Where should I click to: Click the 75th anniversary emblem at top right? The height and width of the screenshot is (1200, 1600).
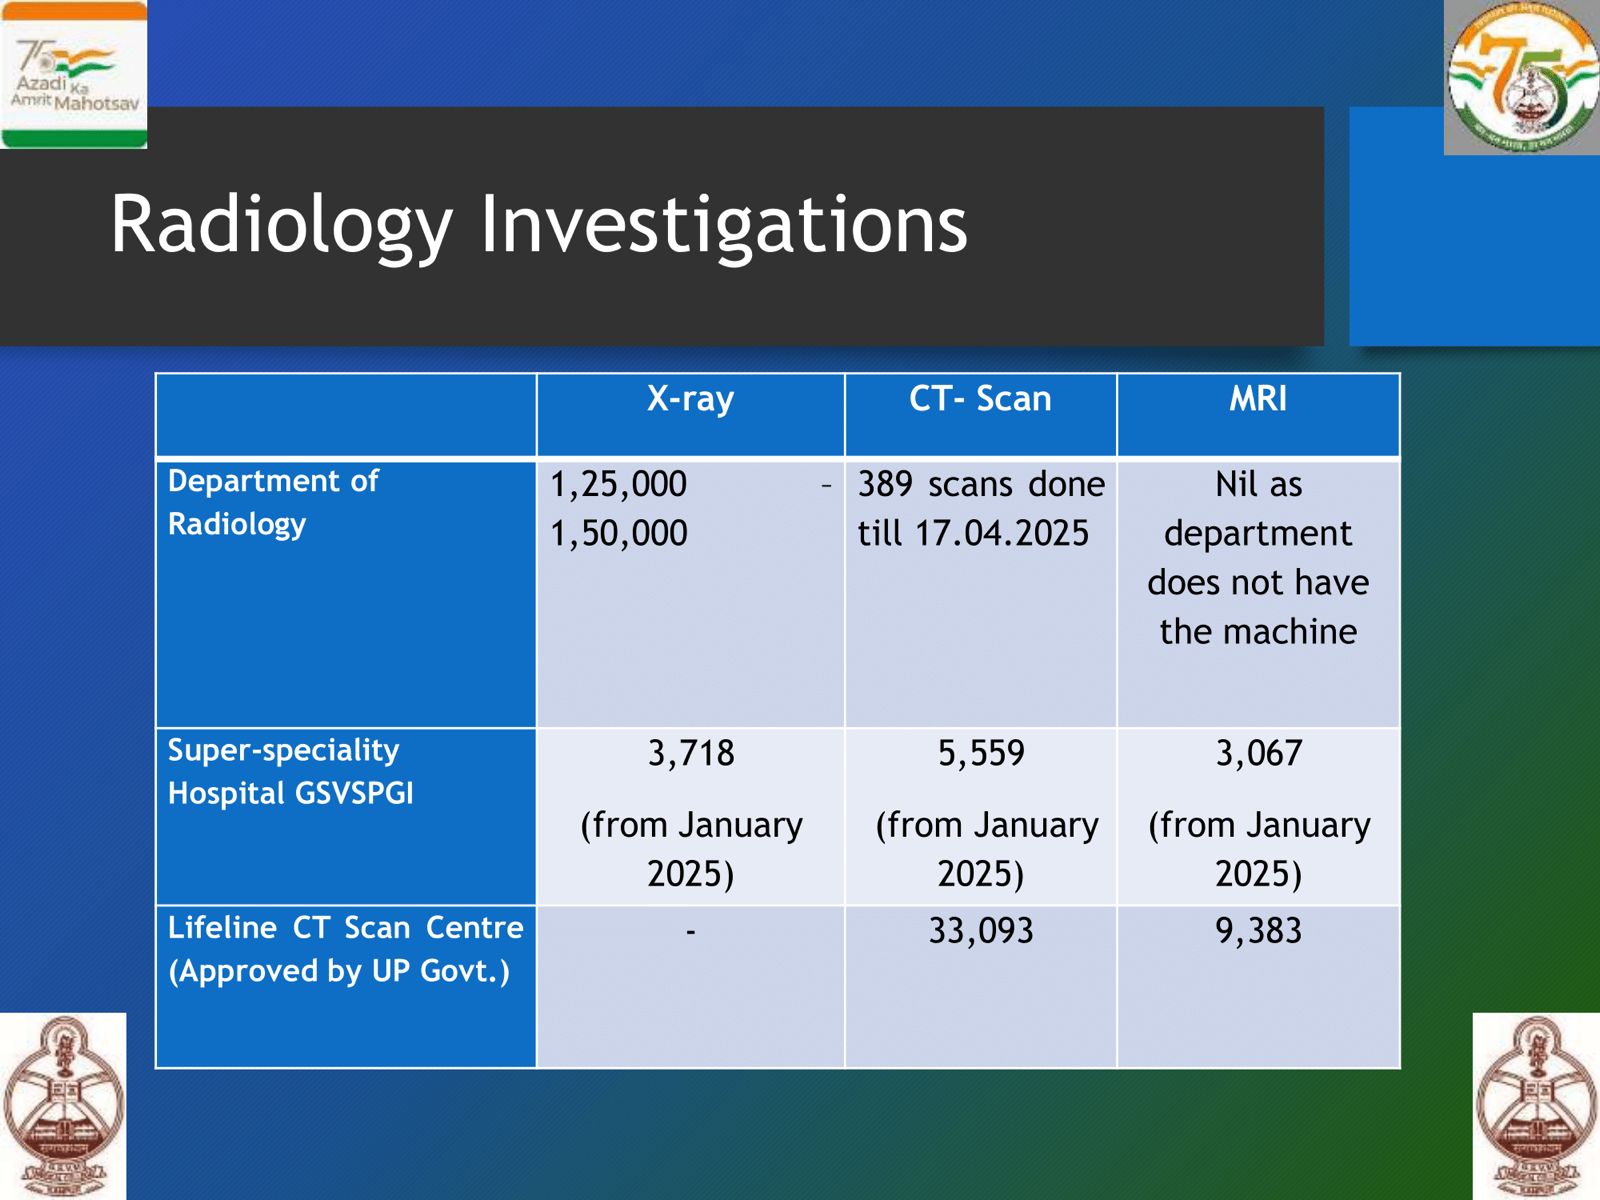pyautogui.click(x=1521, y=78)
